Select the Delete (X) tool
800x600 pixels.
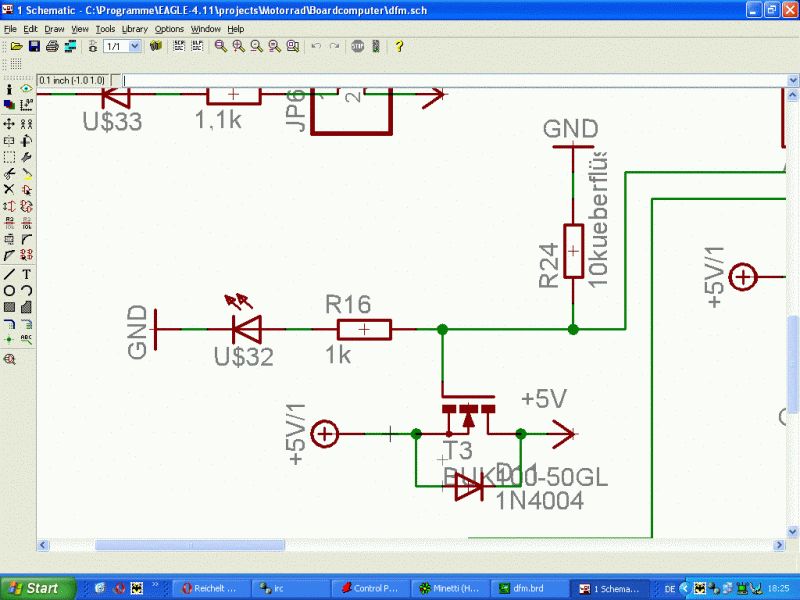(9, 189)
